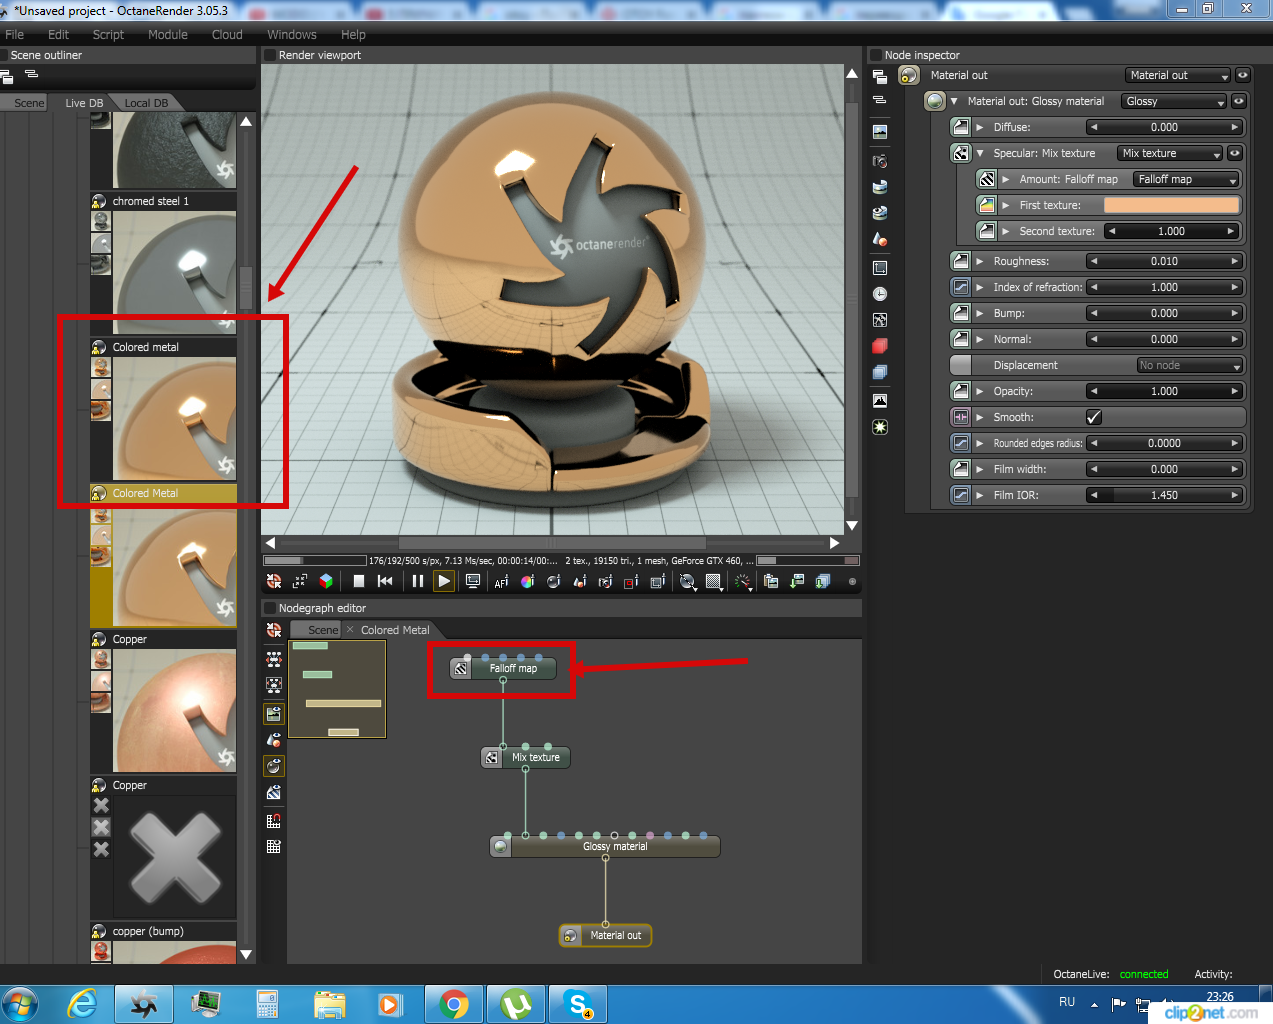This screenshot has width=1273, height=1024.
Task: Open the clay mode sphere dropdown icon
Action: click(x=688, y=581)
